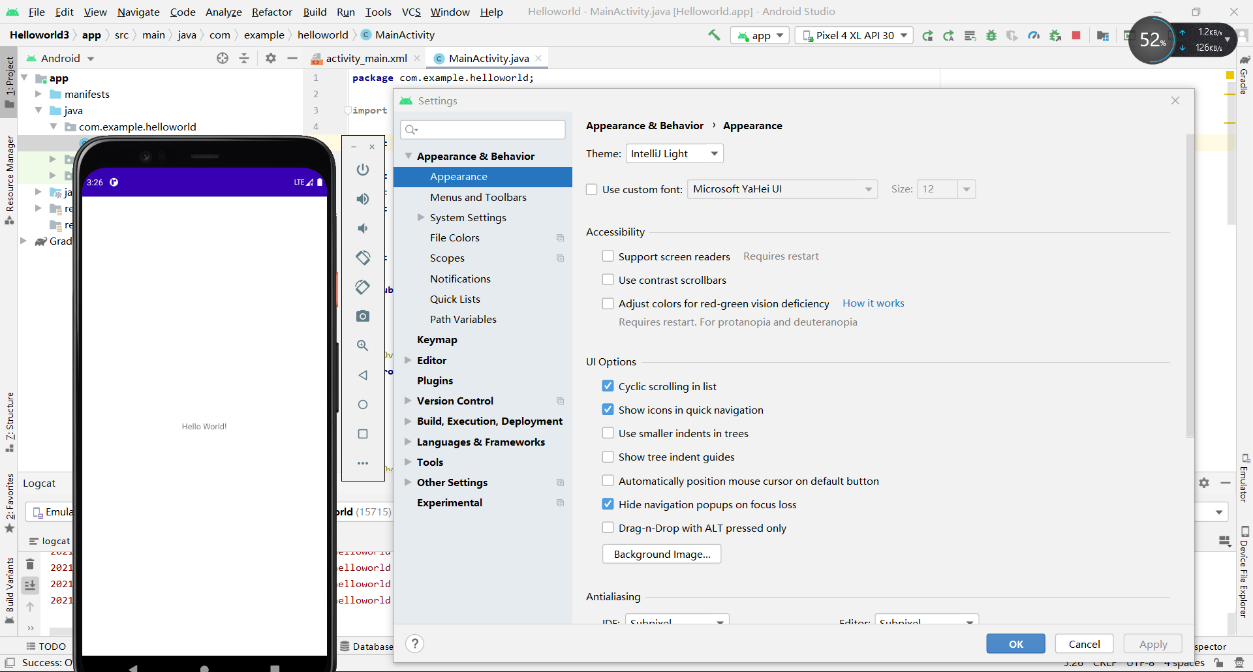Click the Settings search input field
The width and height of the screenshot is (1253, 672).
483,129
